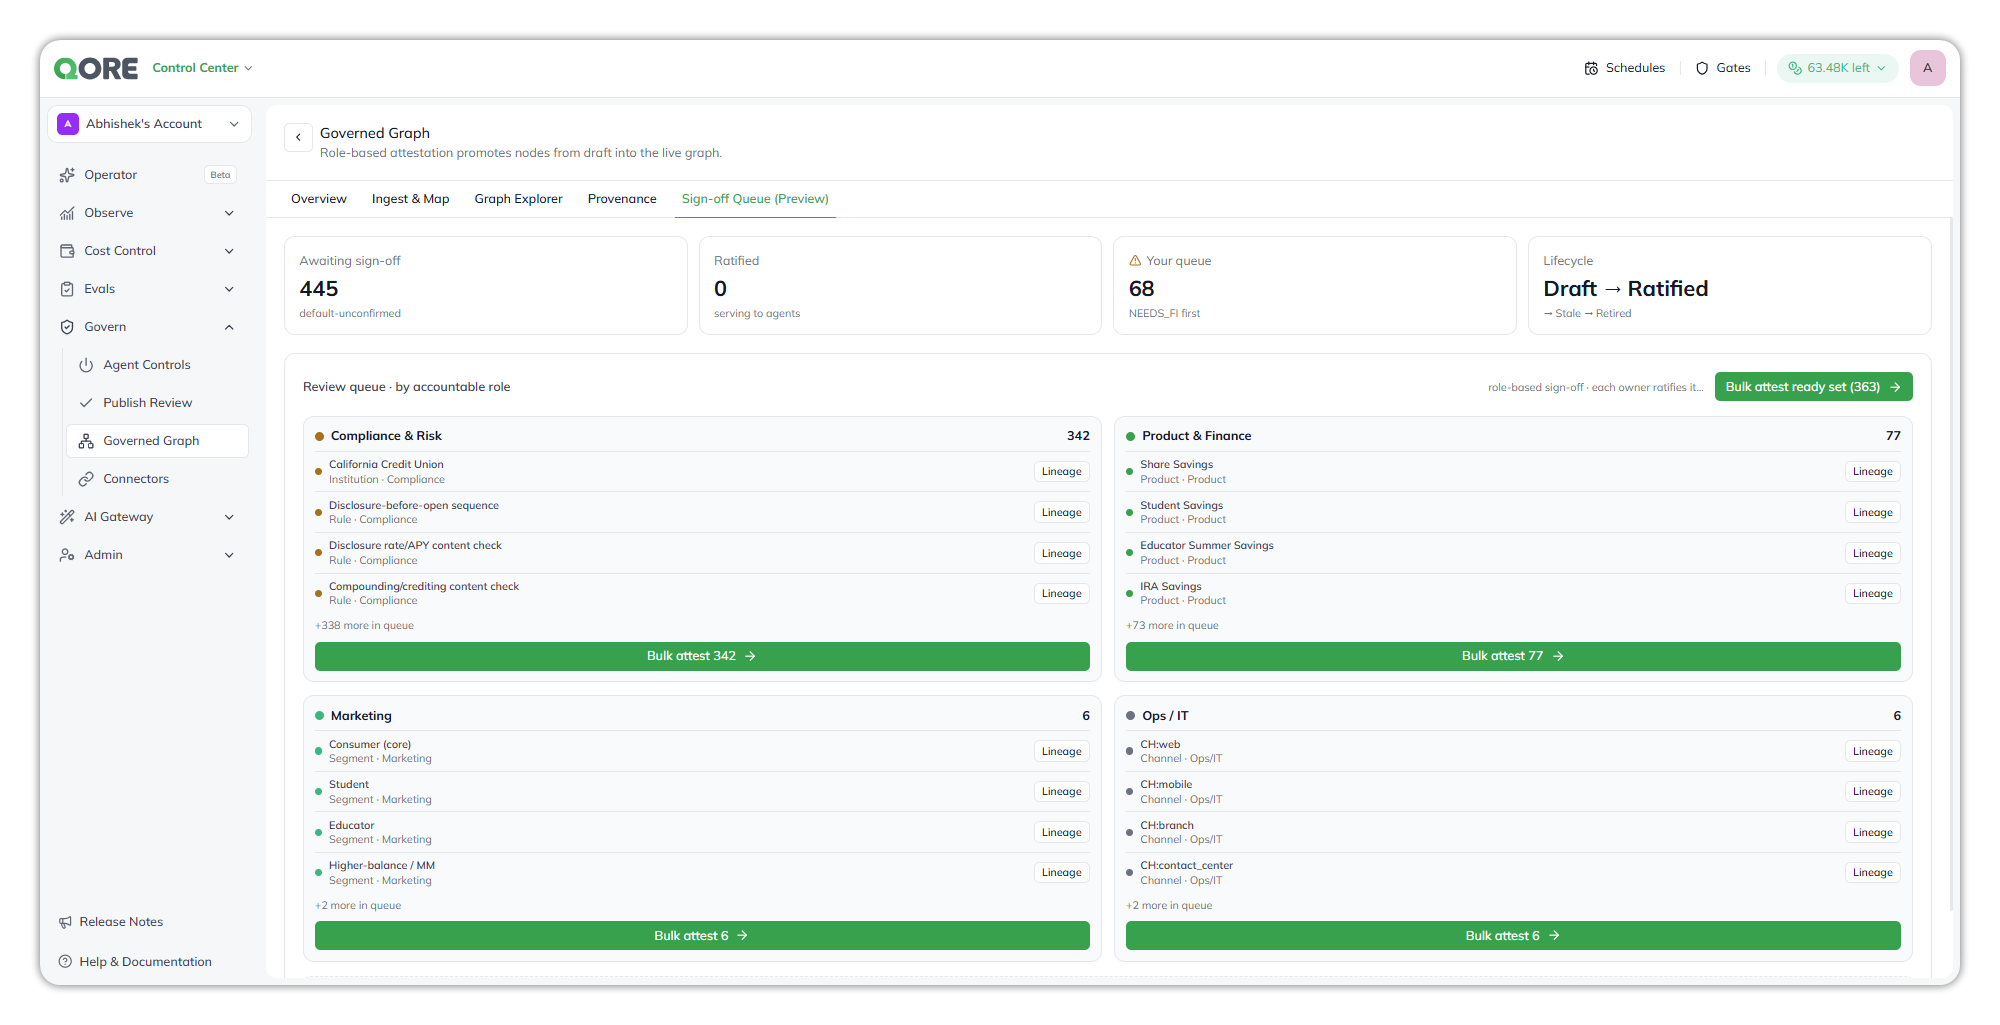Click the vertical page scrollbar
The height and width of the screenshot is (1025, 2000).
1950,563
